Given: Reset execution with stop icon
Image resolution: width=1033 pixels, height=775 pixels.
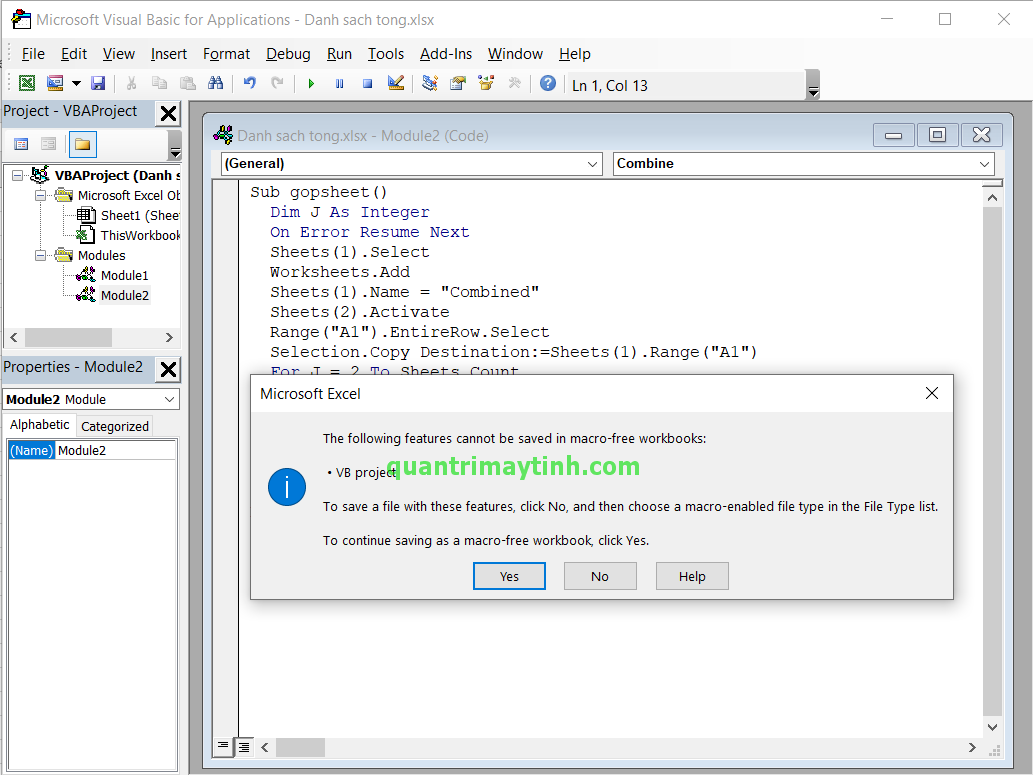Looking at the screenshot, I should (x=368, y=84).
